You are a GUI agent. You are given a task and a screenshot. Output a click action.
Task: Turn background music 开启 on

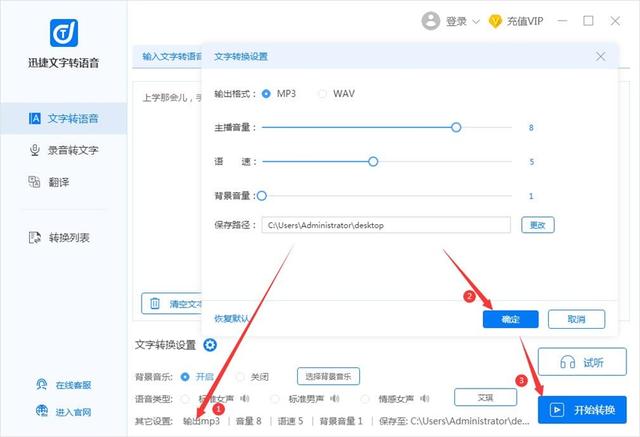point(185,377)
